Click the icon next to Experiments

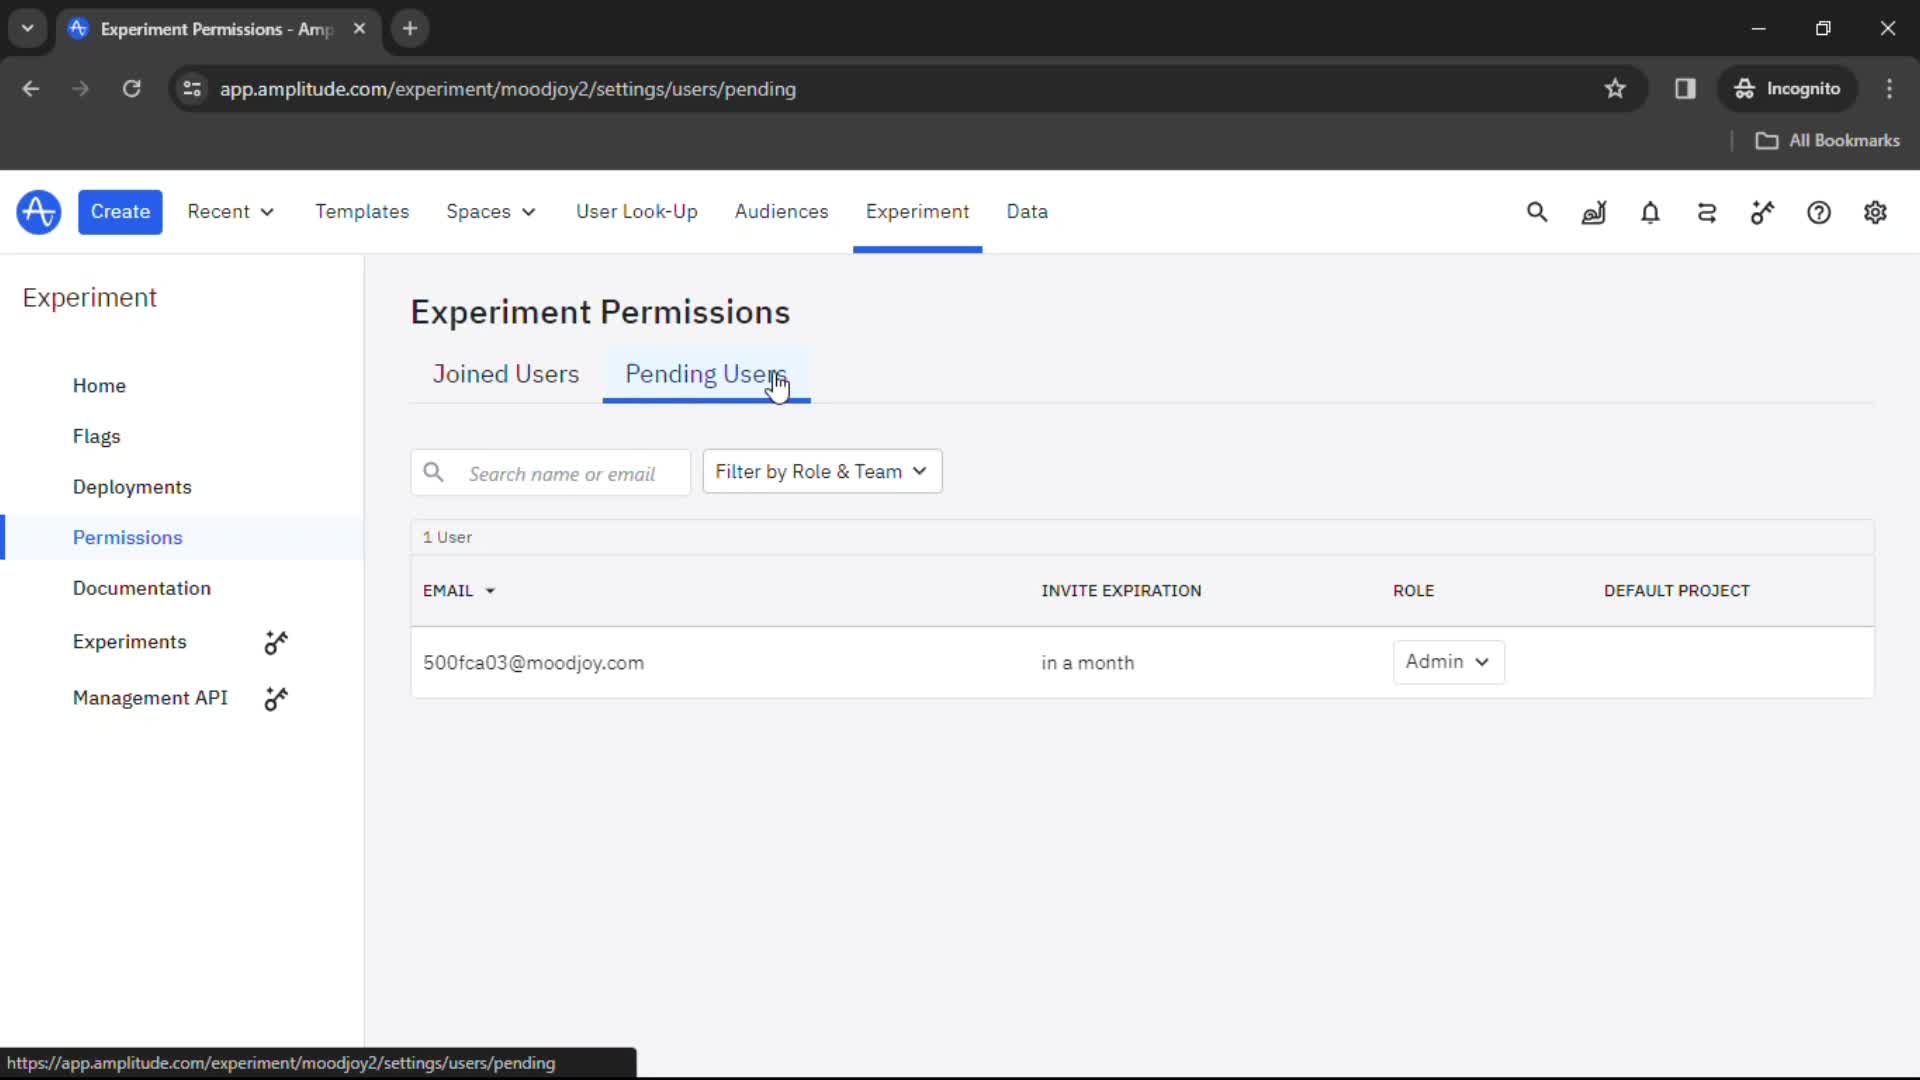276,642
